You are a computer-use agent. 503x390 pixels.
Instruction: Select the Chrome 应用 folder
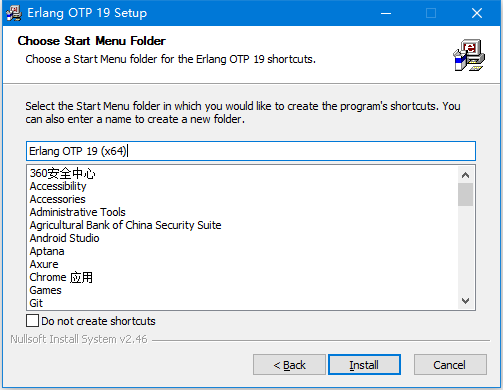61,277
